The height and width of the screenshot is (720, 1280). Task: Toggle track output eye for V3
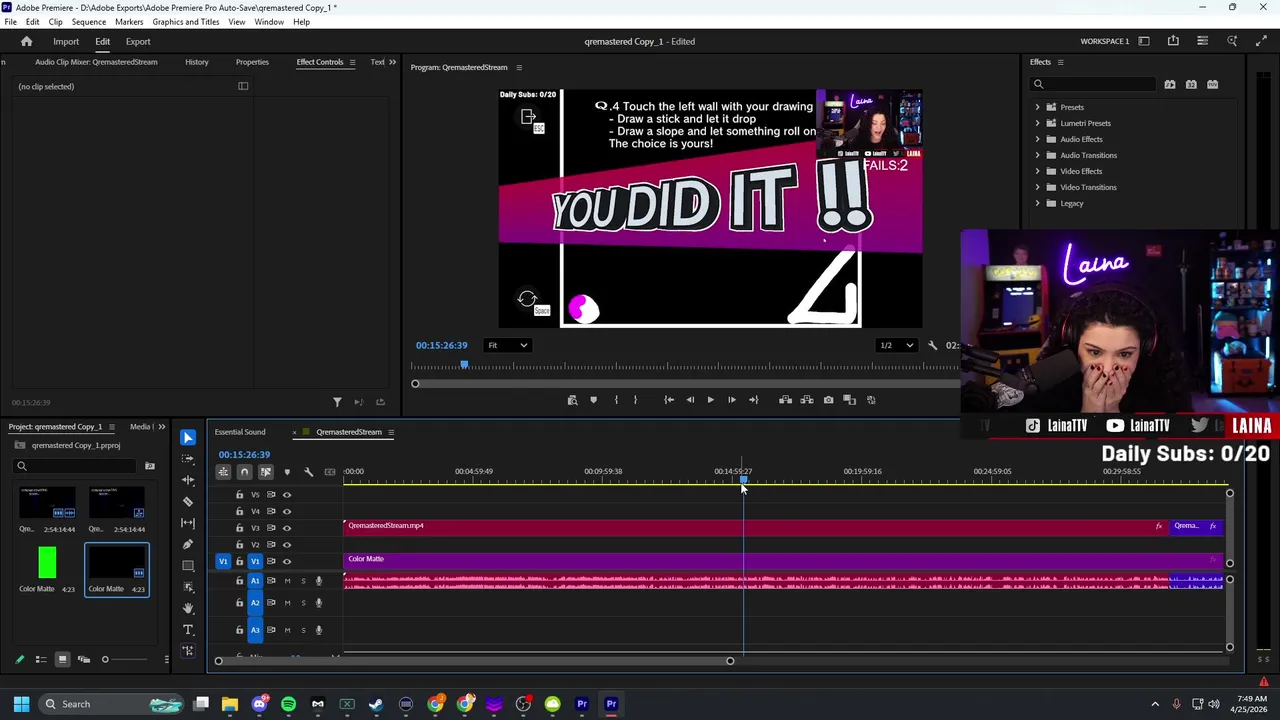[x=287, y=528]
